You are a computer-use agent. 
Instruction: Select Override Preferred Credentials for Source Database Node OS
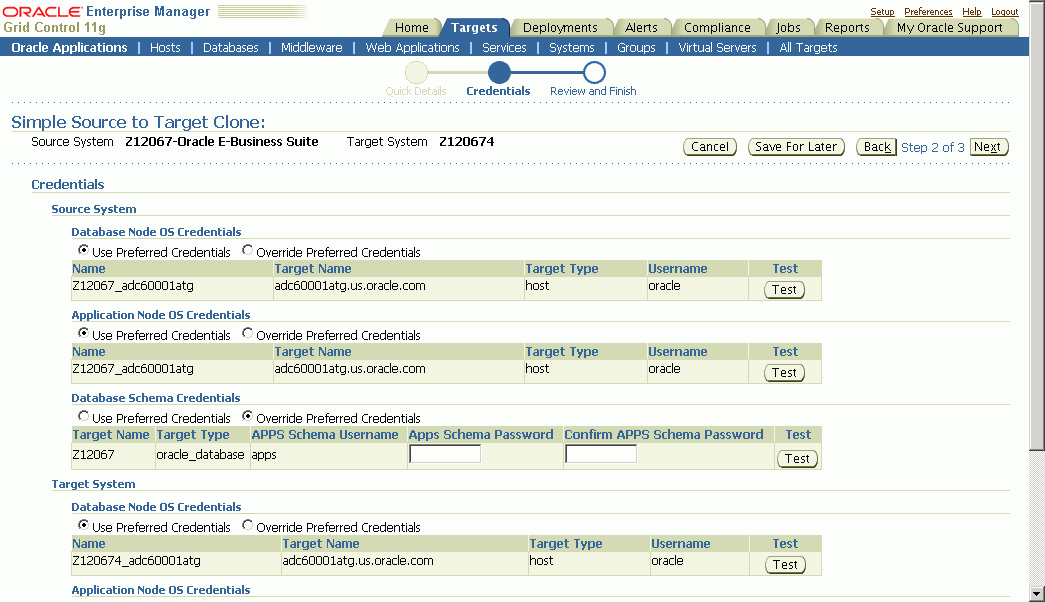coord(247,250)
